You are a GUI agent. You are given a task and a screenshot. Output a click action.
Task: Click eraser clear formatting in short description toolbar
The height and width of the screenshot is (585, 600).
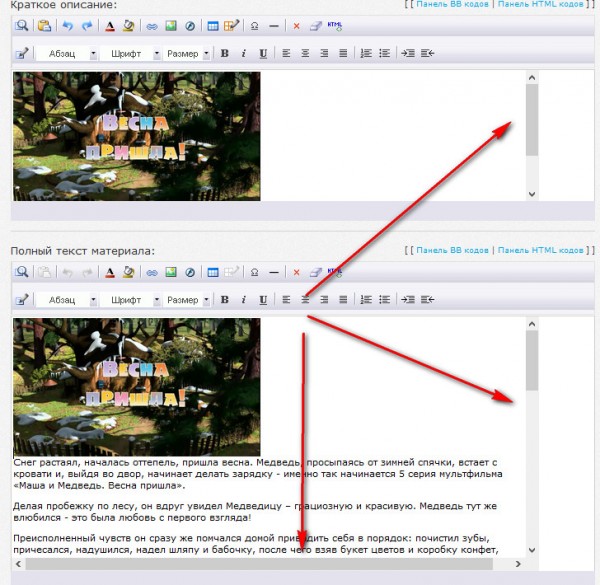click(x=316, y=26)
